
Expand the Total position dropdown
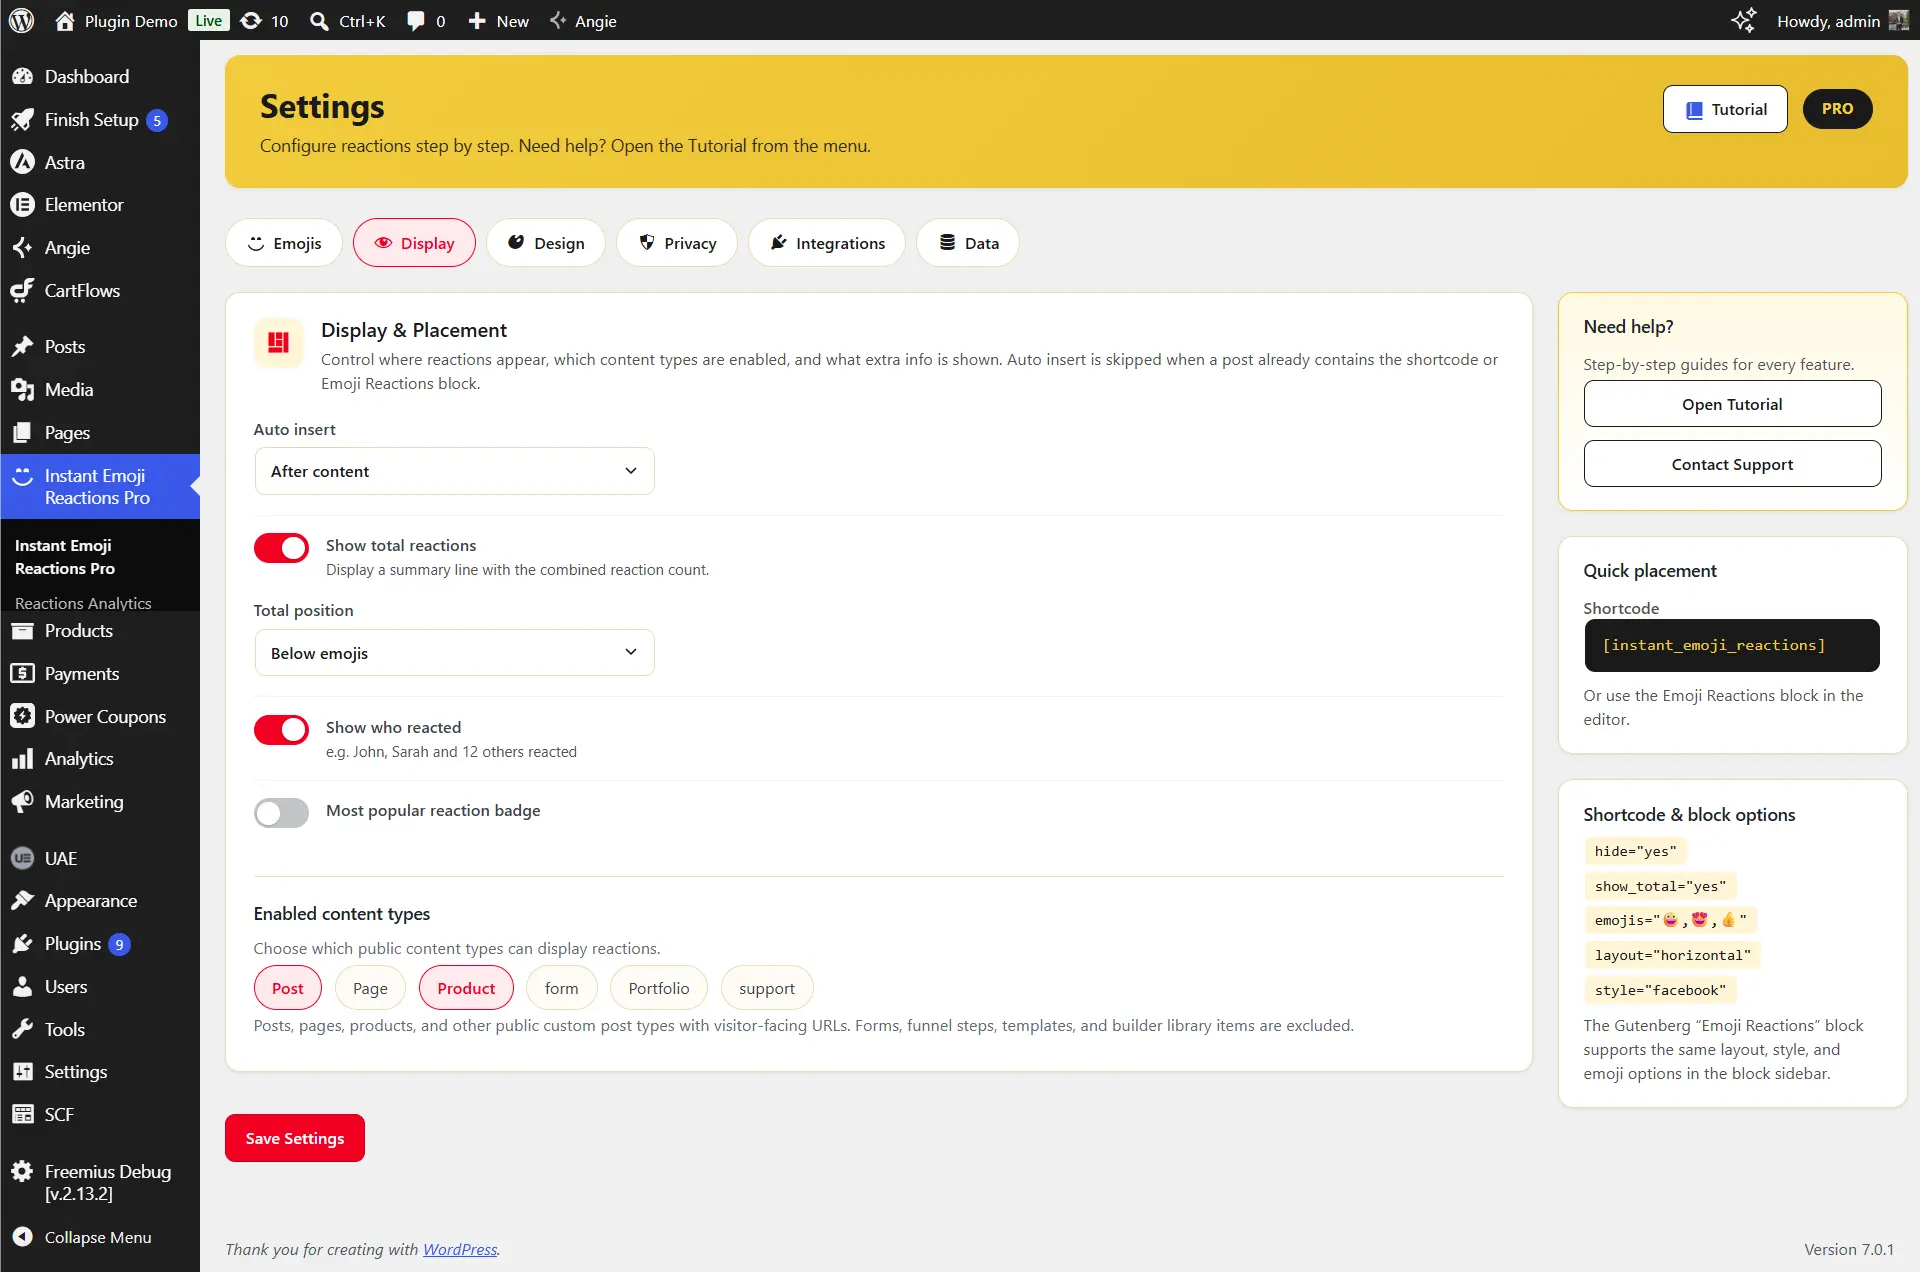click(x=454, y=653)
